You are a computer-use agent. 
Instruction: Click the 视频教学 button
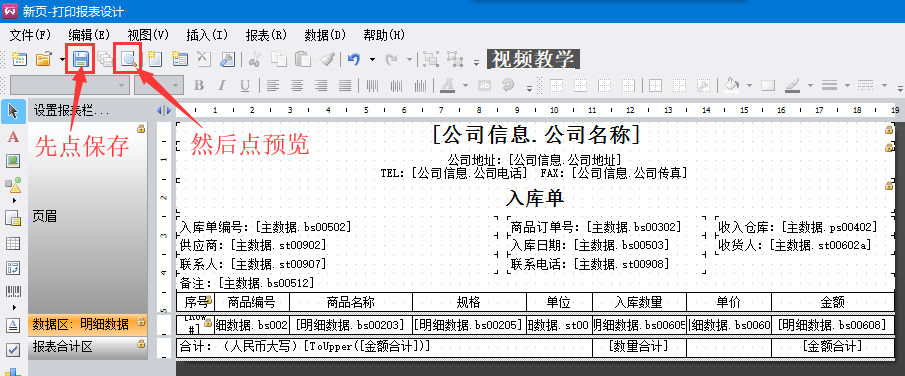pyautogui.click(x=533, y=59)
